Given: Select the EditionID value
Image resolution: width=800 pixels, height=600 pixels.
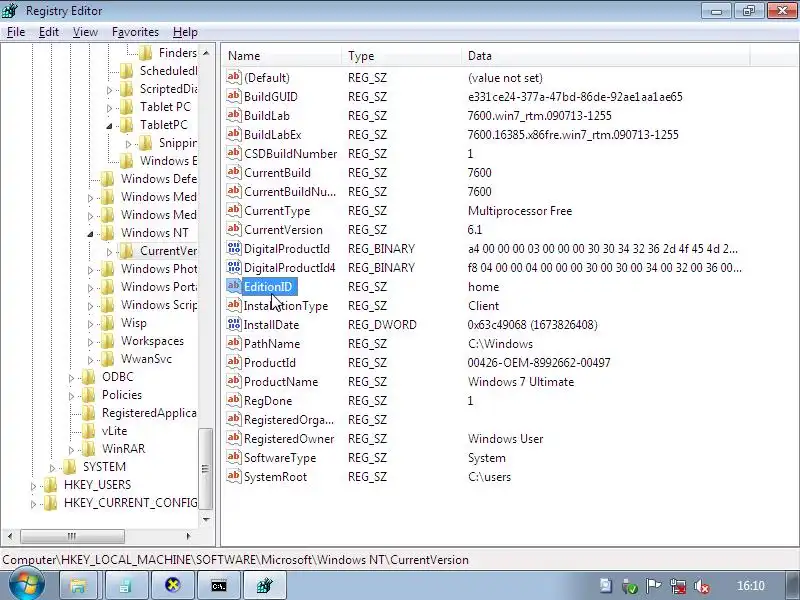Looking at the screenshot, I should 268,287.
